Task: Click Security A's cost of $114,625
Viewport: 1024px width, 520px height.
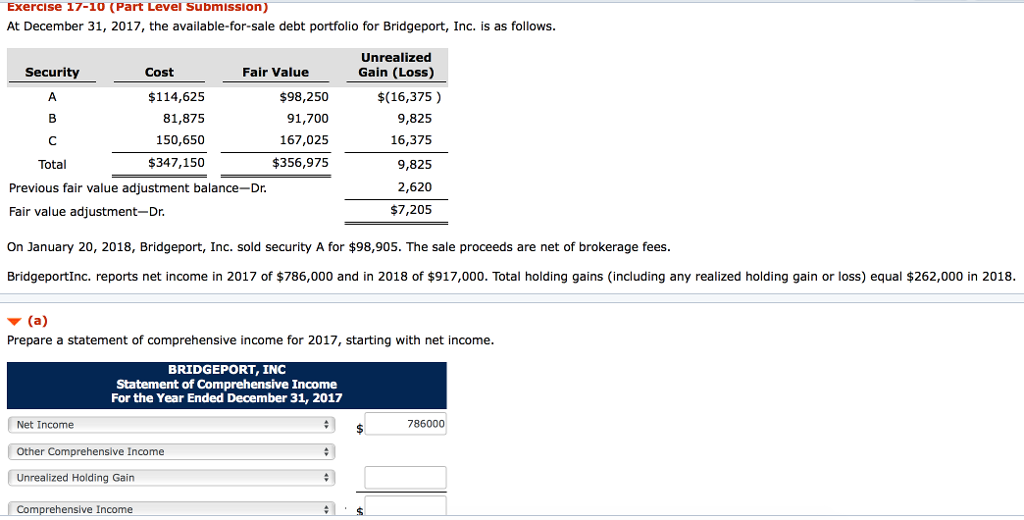Action: 176,97
